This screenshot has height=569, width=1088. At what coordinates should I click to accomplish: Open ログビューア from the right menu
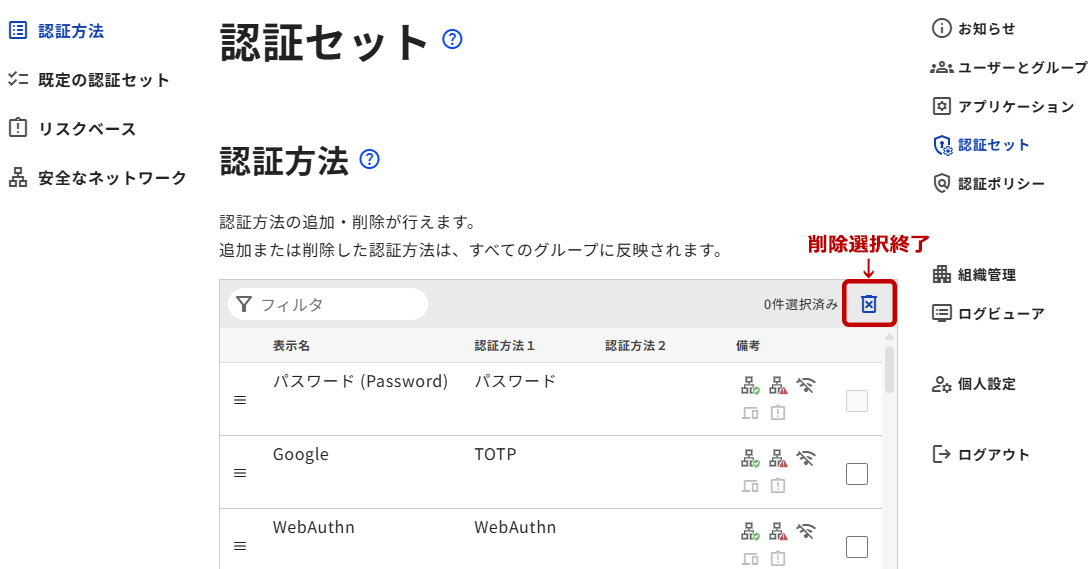[x=1000, y=313]
